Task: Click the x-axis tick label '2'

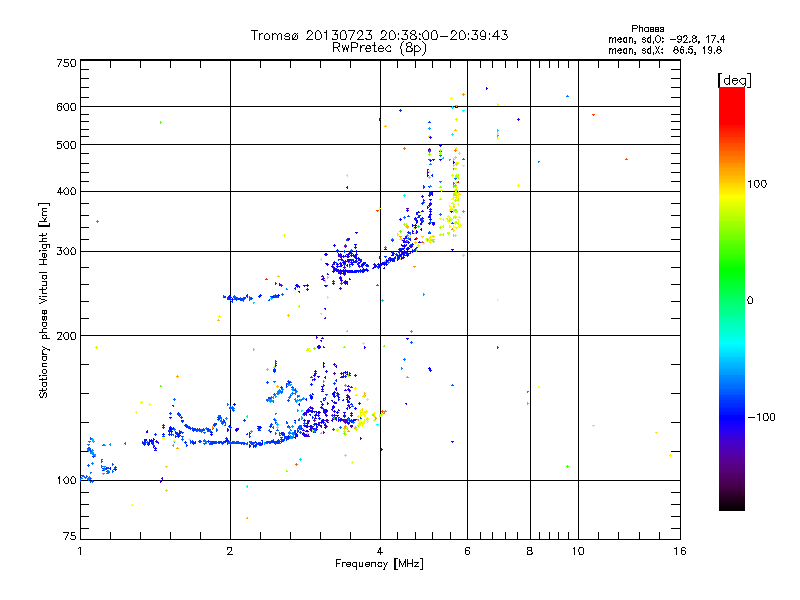Action: click(230, 551)
